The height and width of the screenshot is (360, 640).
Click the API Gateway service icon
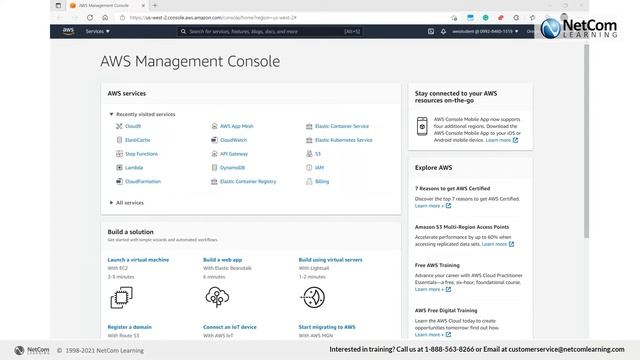tap(214, 154)
